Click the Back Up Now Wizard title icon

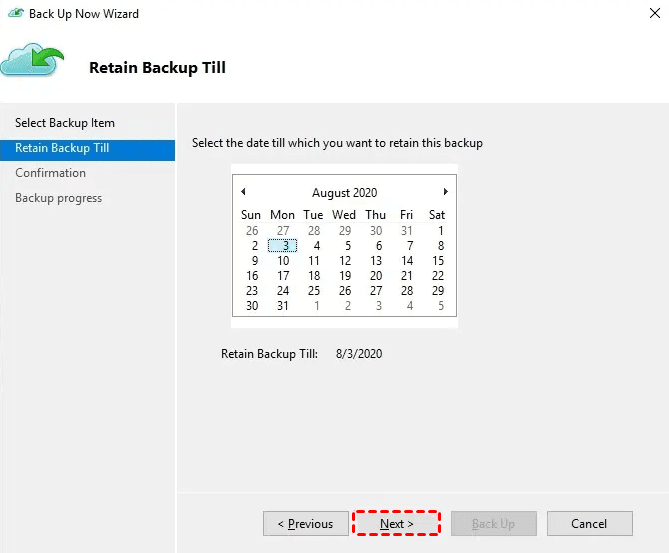coord(16,13)
